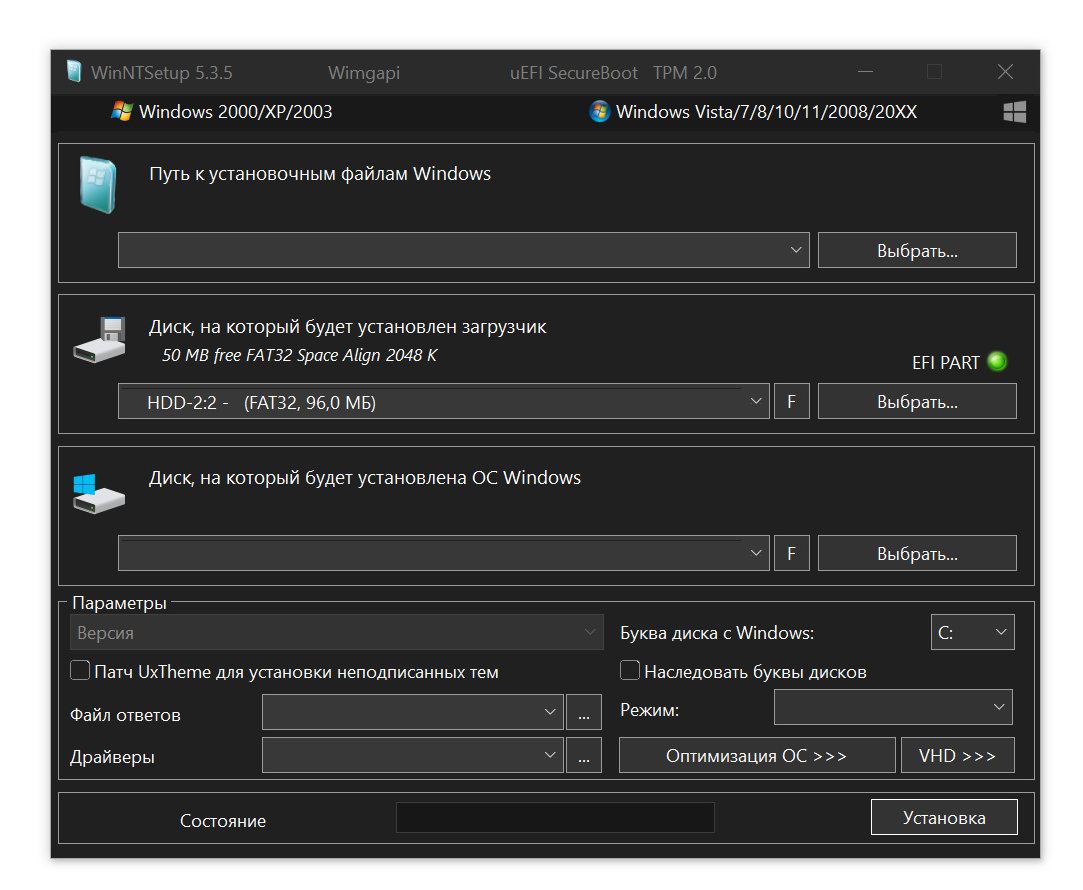Viewport: 1083px width, 890px height.
Task: Open the Драйверы dropdown
Action: pyautogui.click(x=412, y=755)
